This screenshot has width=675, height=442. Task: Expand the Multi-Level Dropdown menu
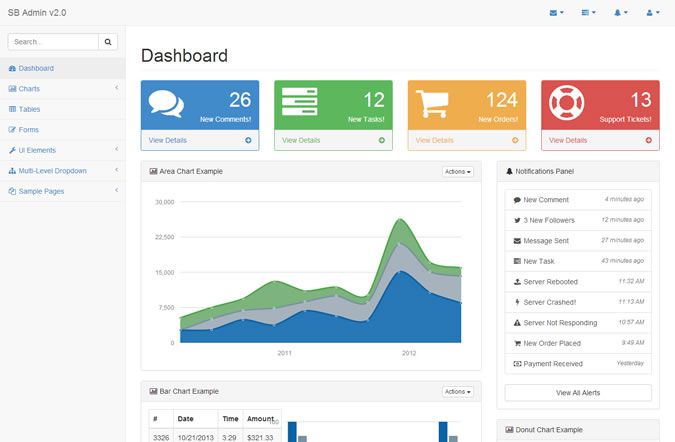[x=62, y=171]
